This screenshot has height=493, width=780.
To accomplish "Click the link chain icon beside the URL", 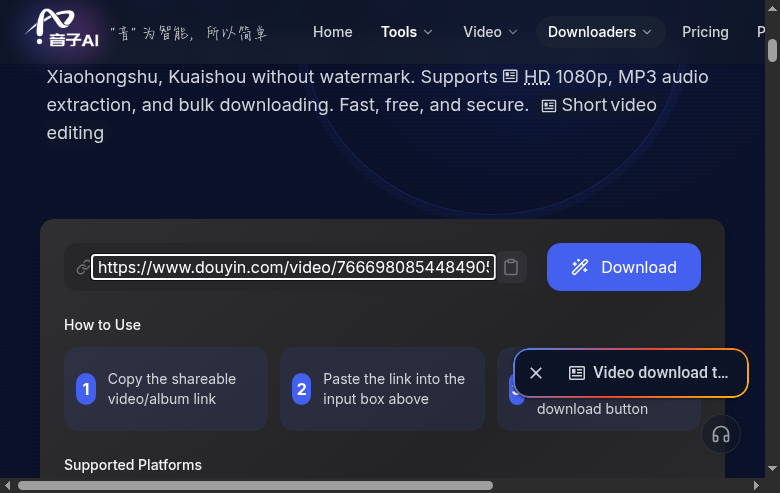I will (x=83, y=267).
